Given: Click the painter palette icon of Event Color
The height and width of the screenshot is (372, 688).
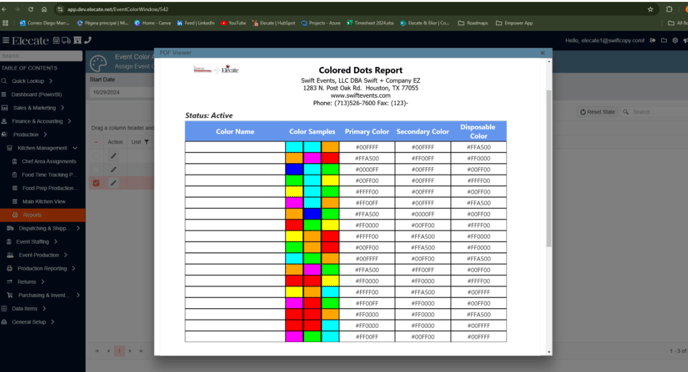Looking at the screenshot, I should pyautogui.click(x=98, y=64).
